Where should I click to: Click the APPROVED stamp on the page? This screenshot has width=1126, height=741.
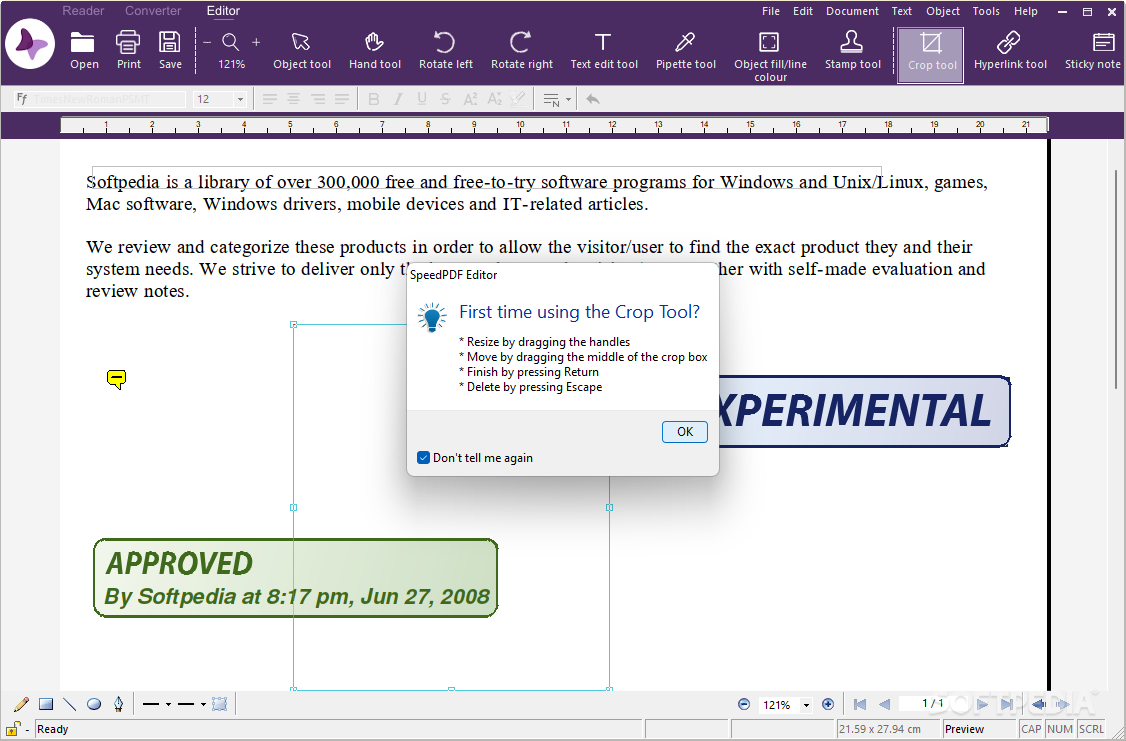click(295, 578)
